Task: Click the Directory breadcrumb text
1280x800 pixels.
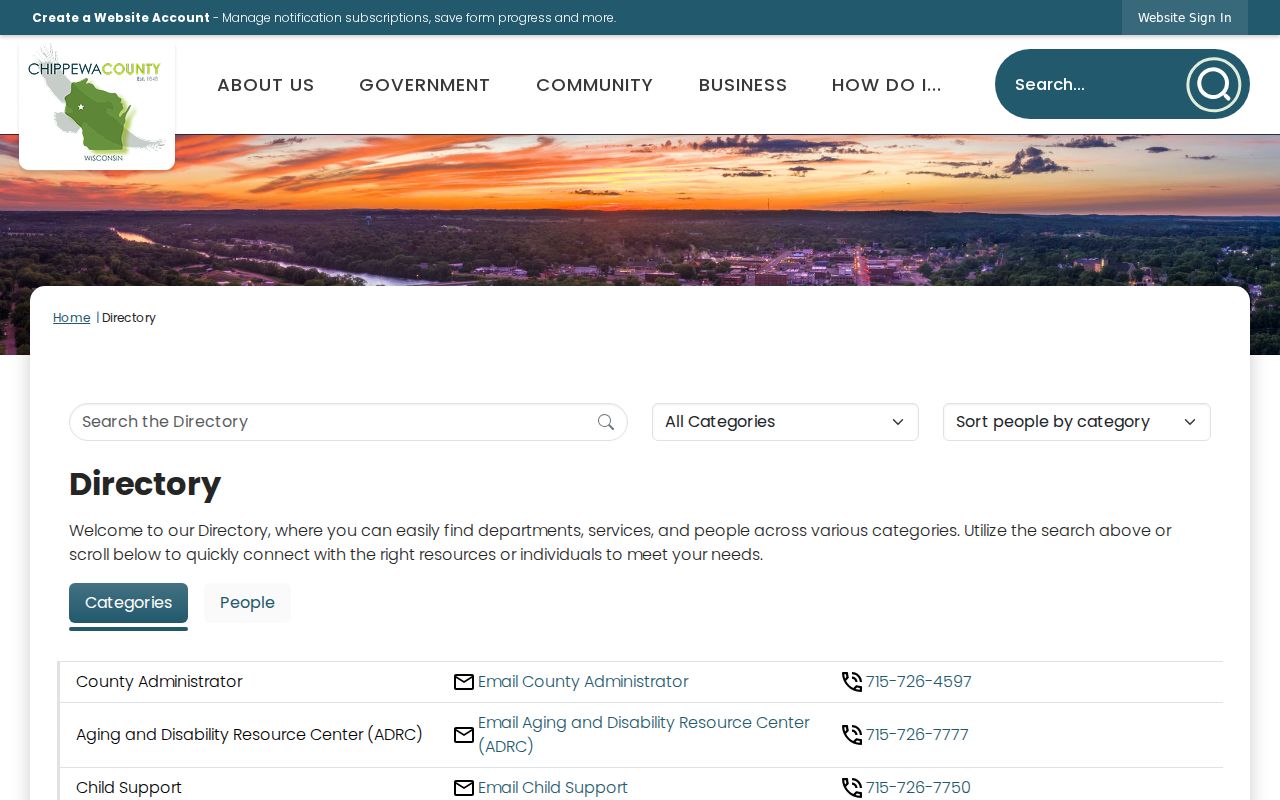Action: [129, 318]
